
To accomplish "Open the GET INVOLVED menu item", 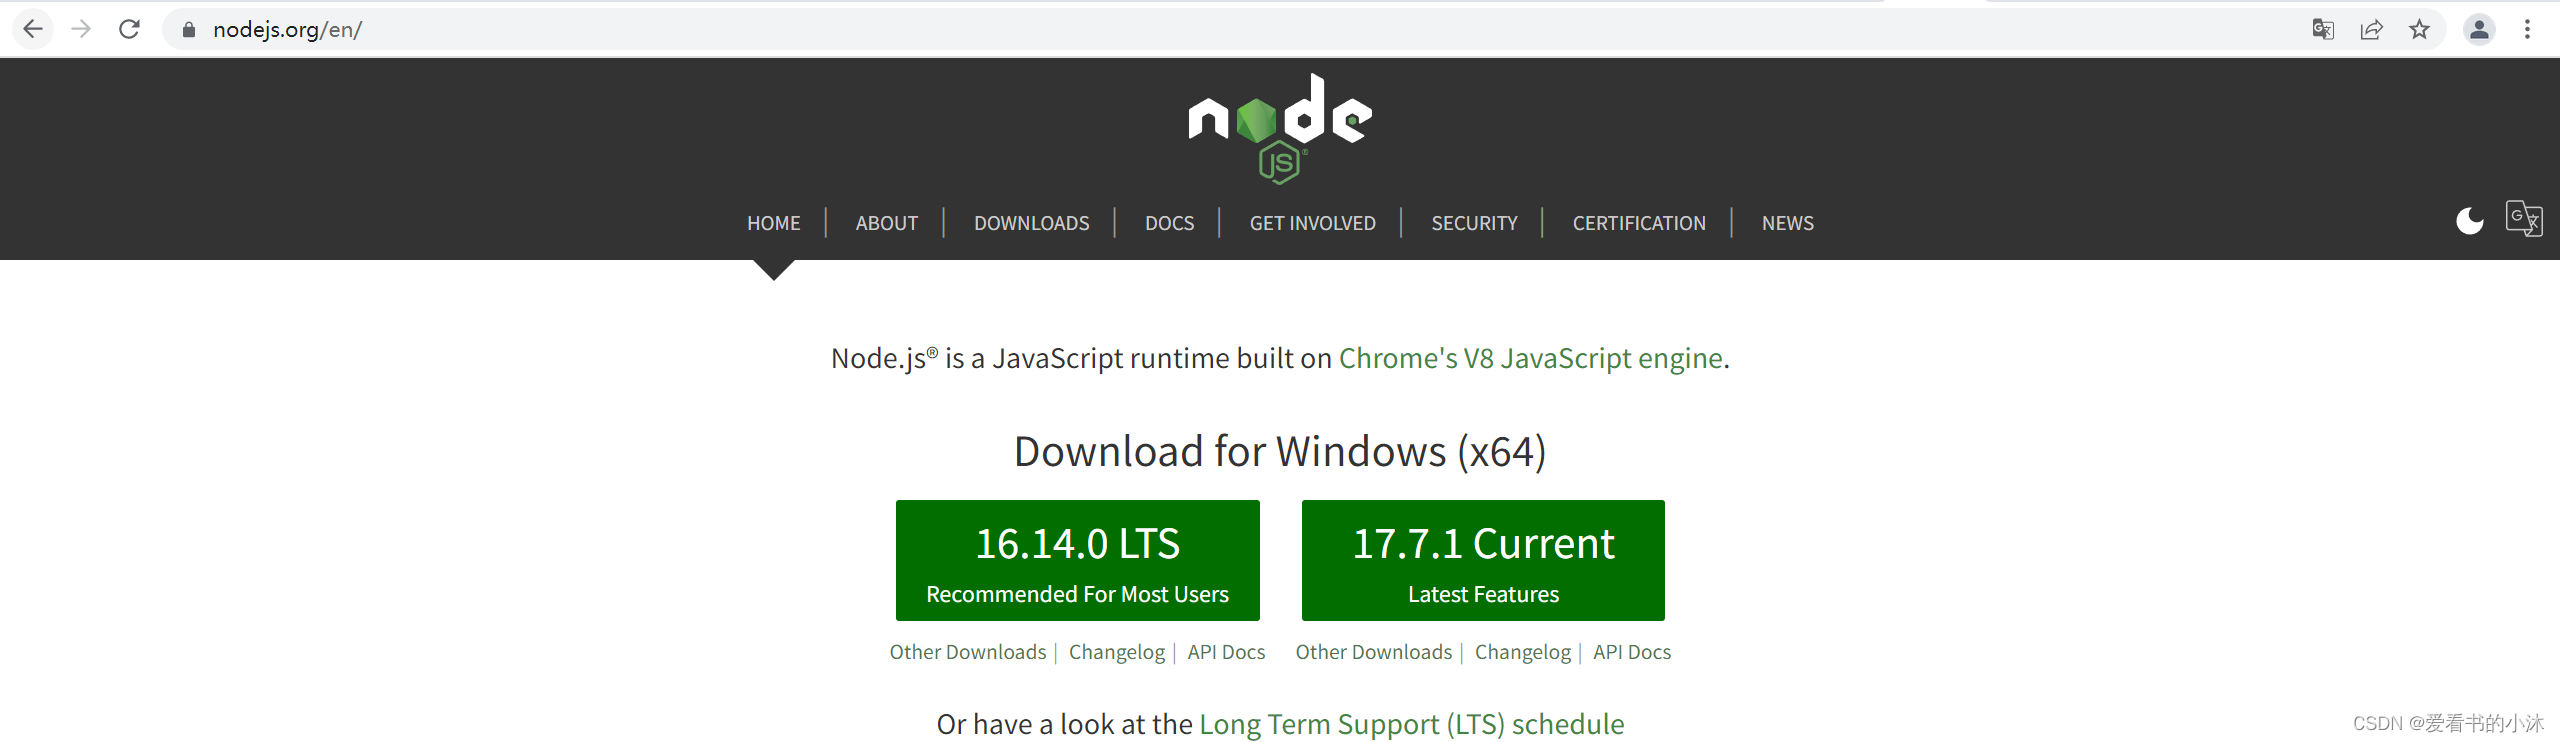I will pyautogui.click(x=1312, y=223).
